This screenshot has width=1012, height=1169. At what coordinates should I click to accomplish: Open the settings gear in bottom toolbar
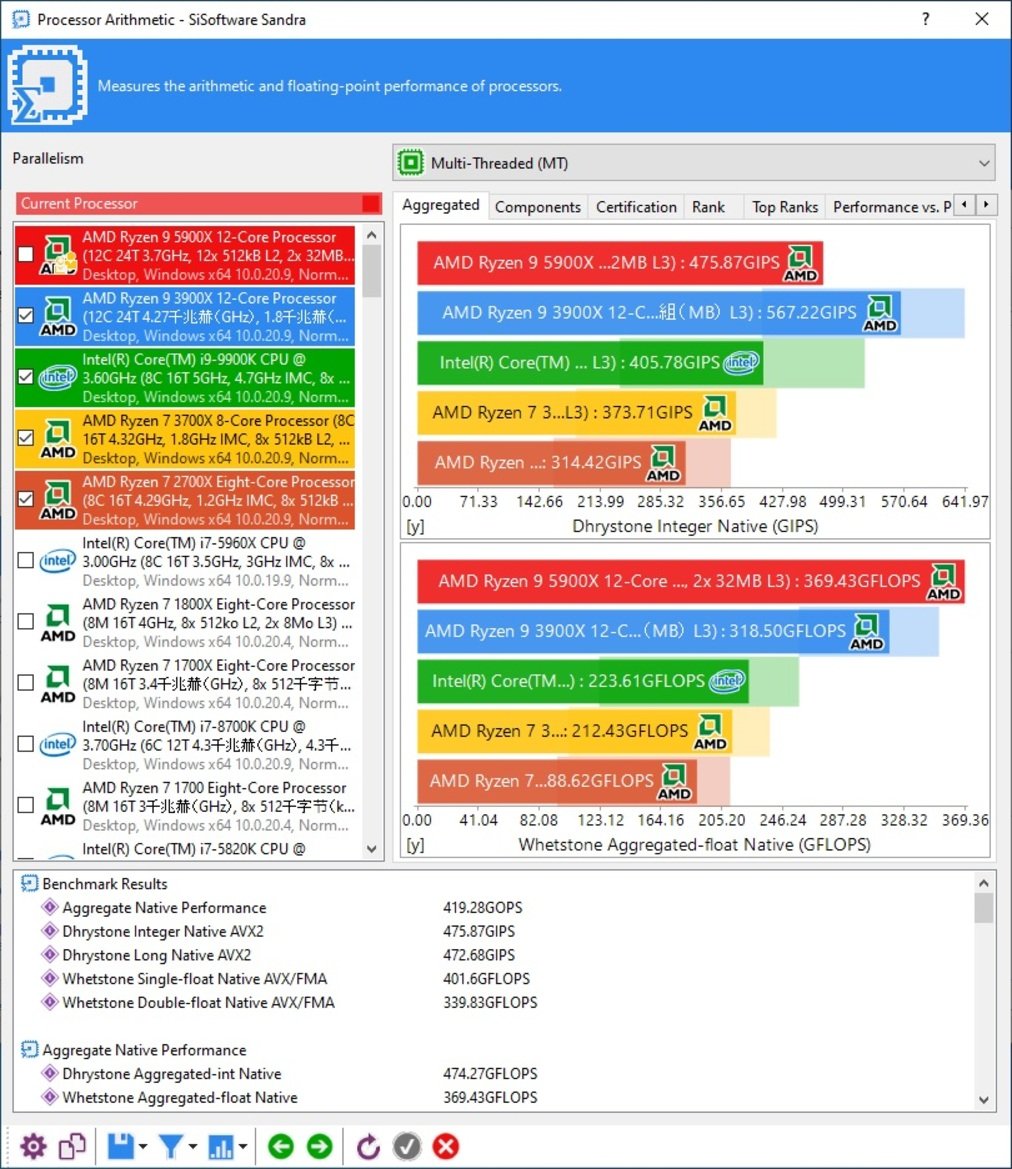click(x=33, y=1147)
